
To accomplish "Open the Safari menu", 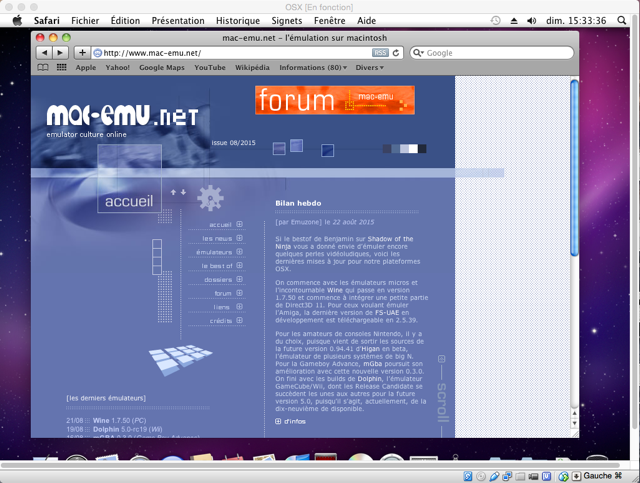I will tap(47, 20).
